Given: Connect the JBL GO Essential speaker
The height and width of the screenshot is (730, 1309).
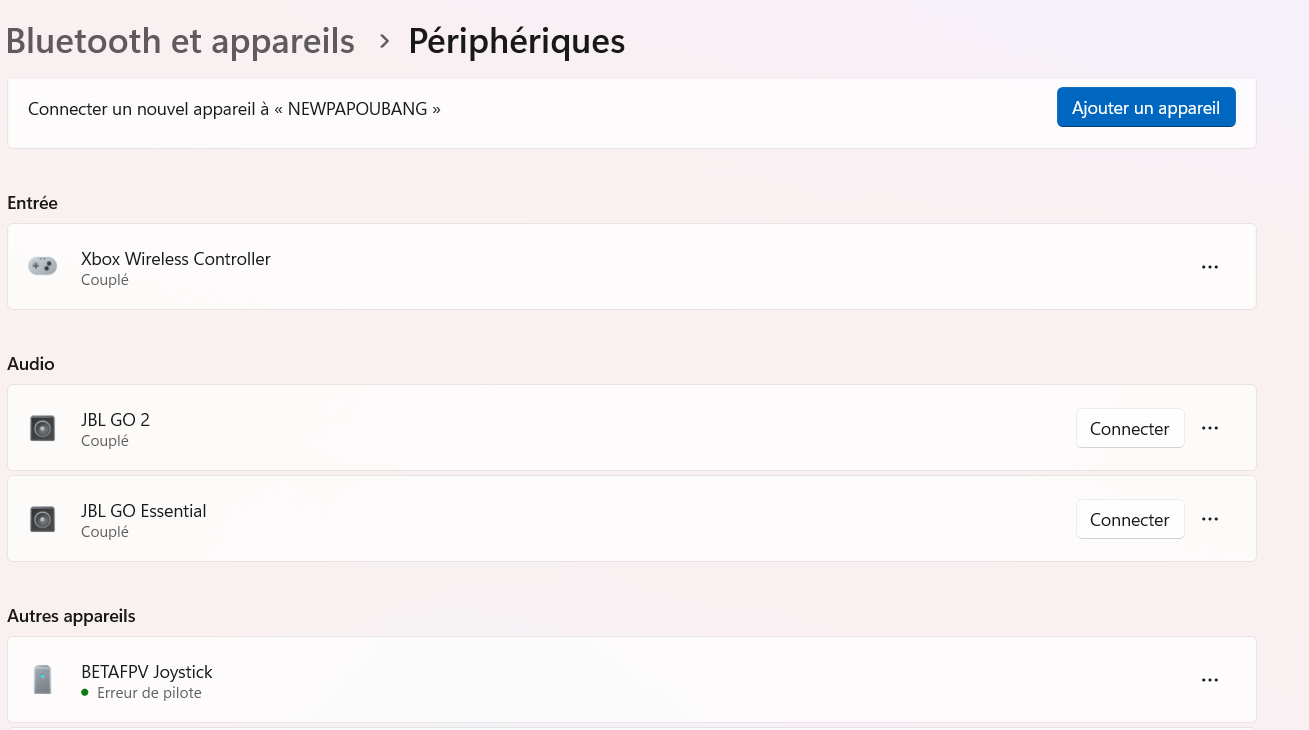Looking at the screenshot, I should coord(1129,519).
